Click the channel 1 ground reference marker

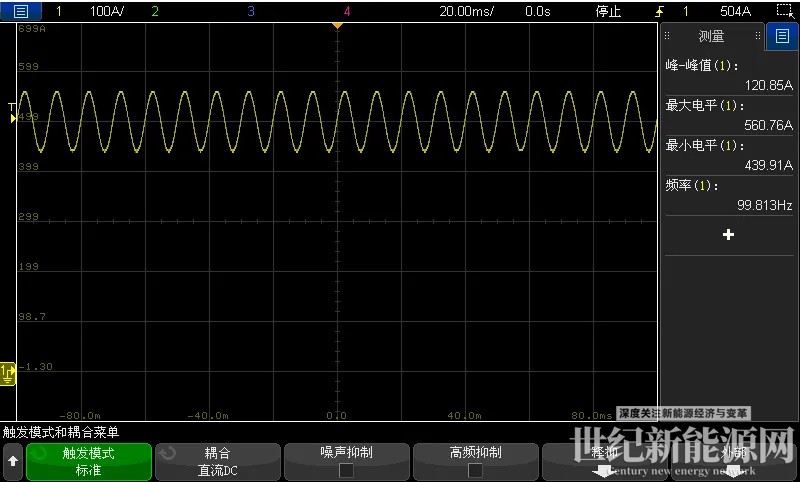[8, 372]
